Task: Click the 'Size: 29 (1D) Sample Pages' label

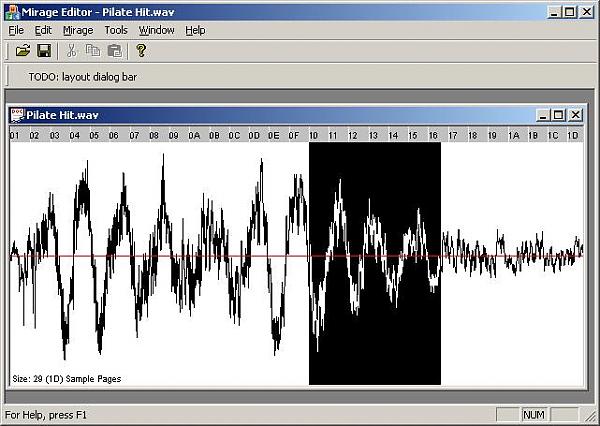Action: coord(67,379)
